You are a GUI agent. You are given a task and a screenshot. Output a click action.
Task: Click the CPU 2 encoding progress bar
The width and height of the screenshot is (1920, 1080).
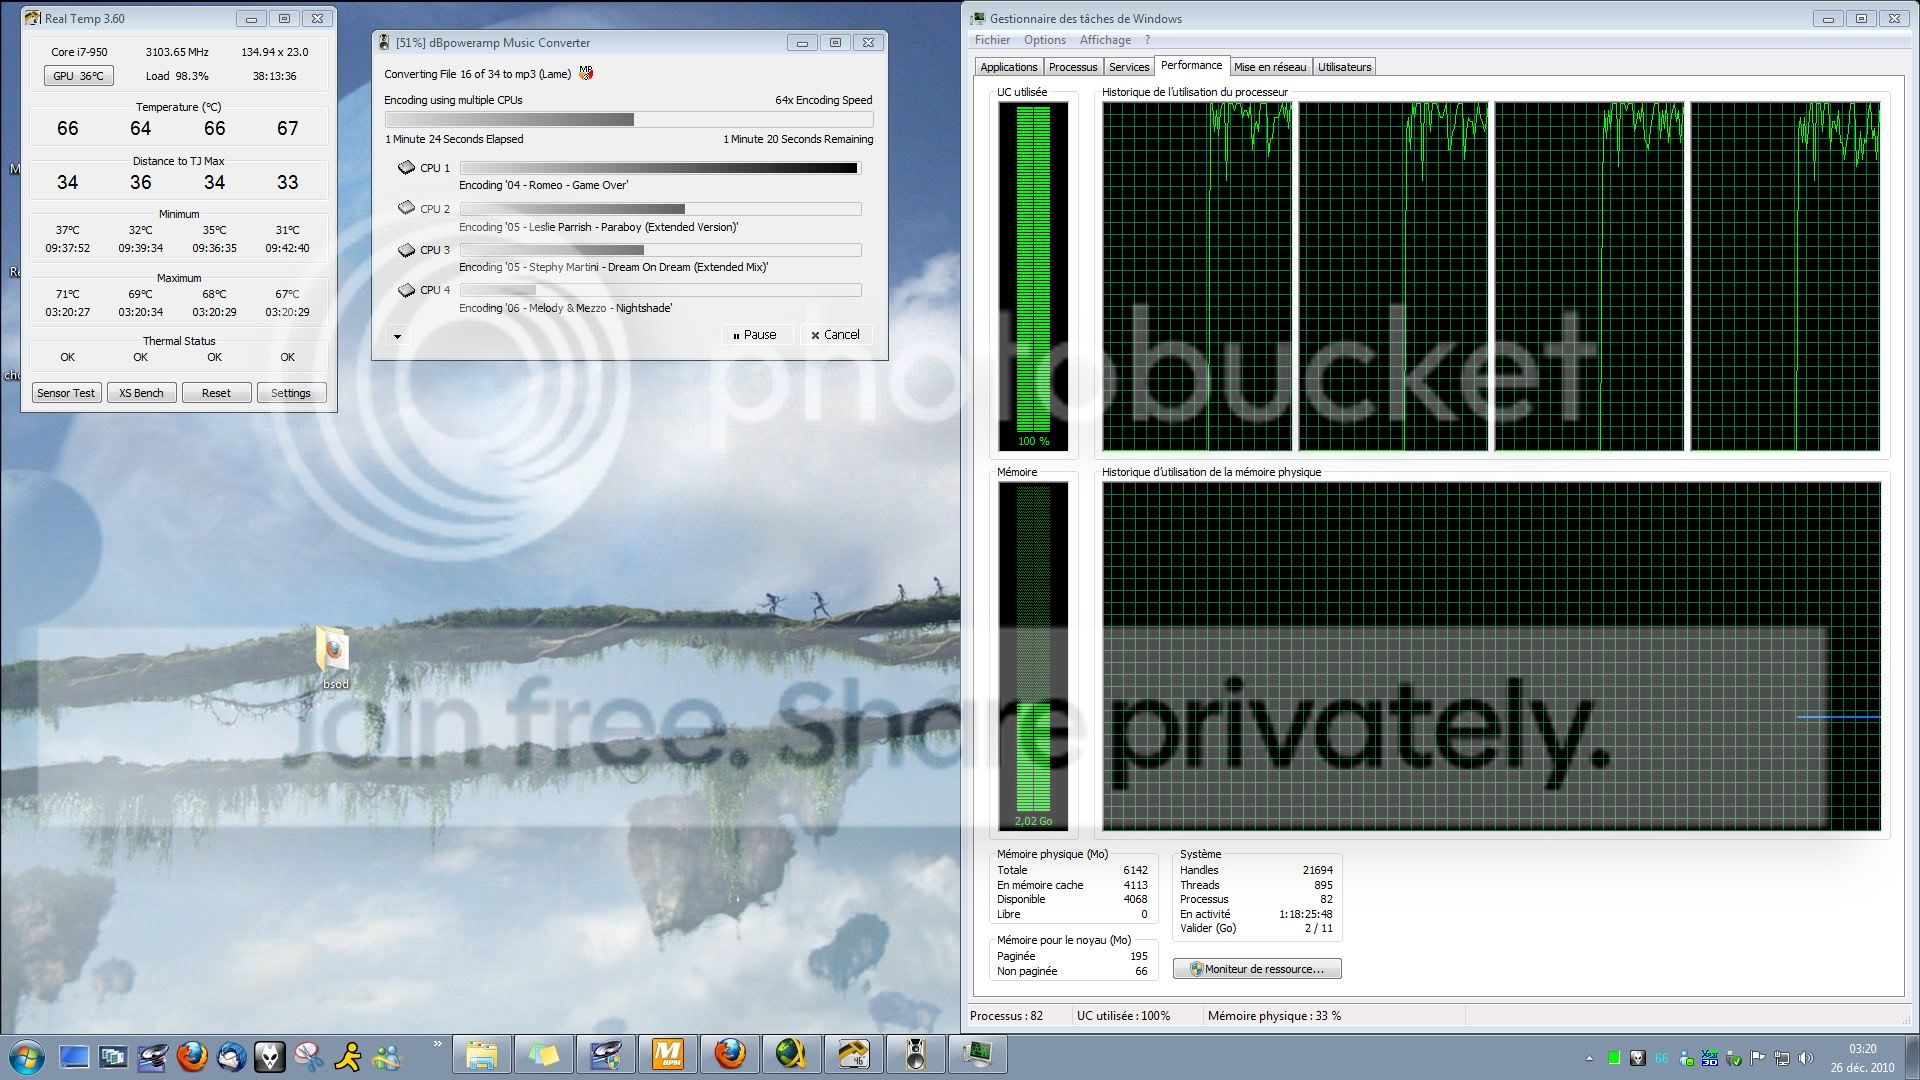click(660, 209)
